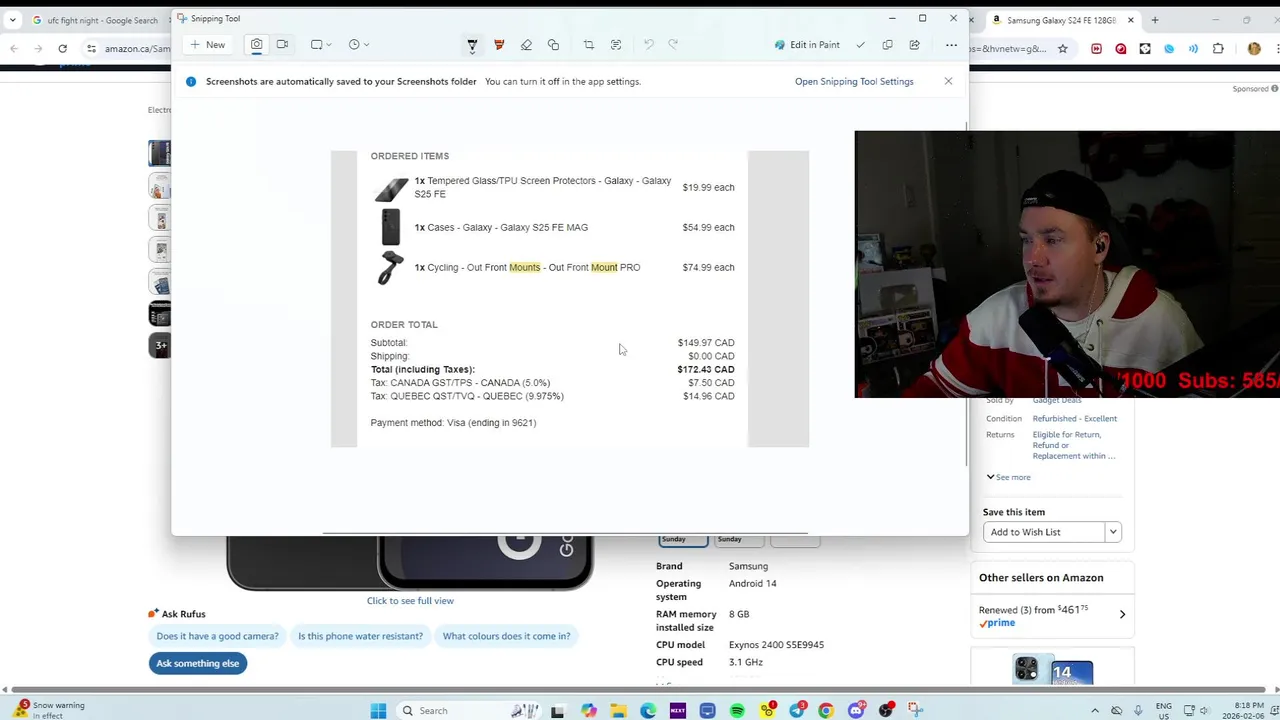The height and width of the screenshot is (720, 1280).
Task: Open Microsoft Edge from the taskbar
Action: click(x=648, y=711)
